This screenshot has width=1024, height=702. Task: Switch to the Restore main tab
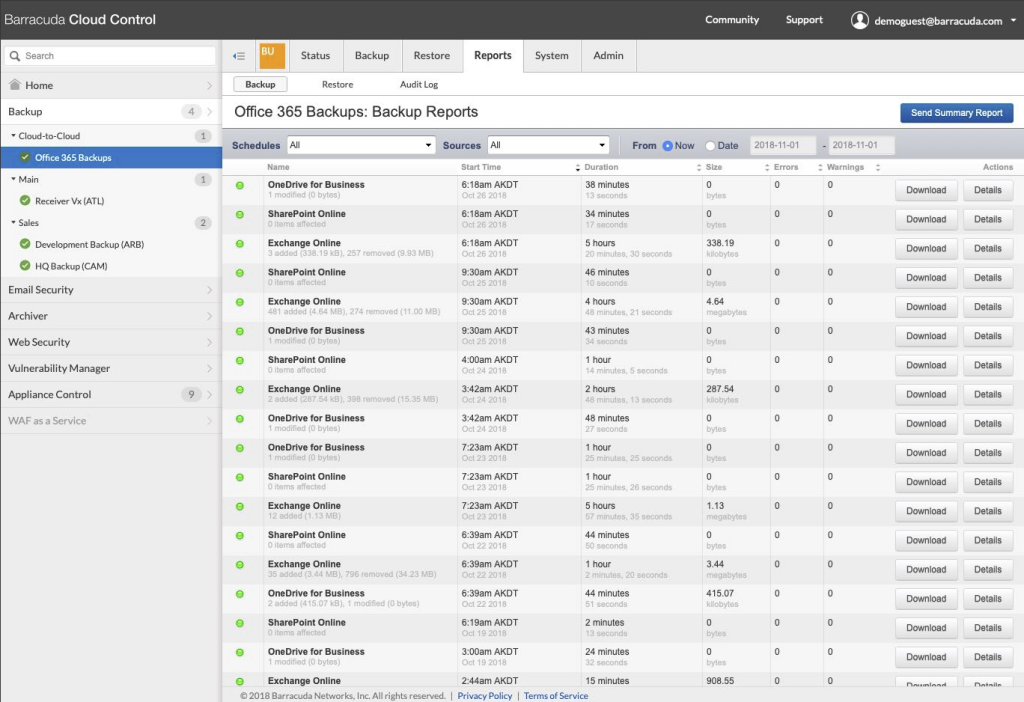point(432,56)
